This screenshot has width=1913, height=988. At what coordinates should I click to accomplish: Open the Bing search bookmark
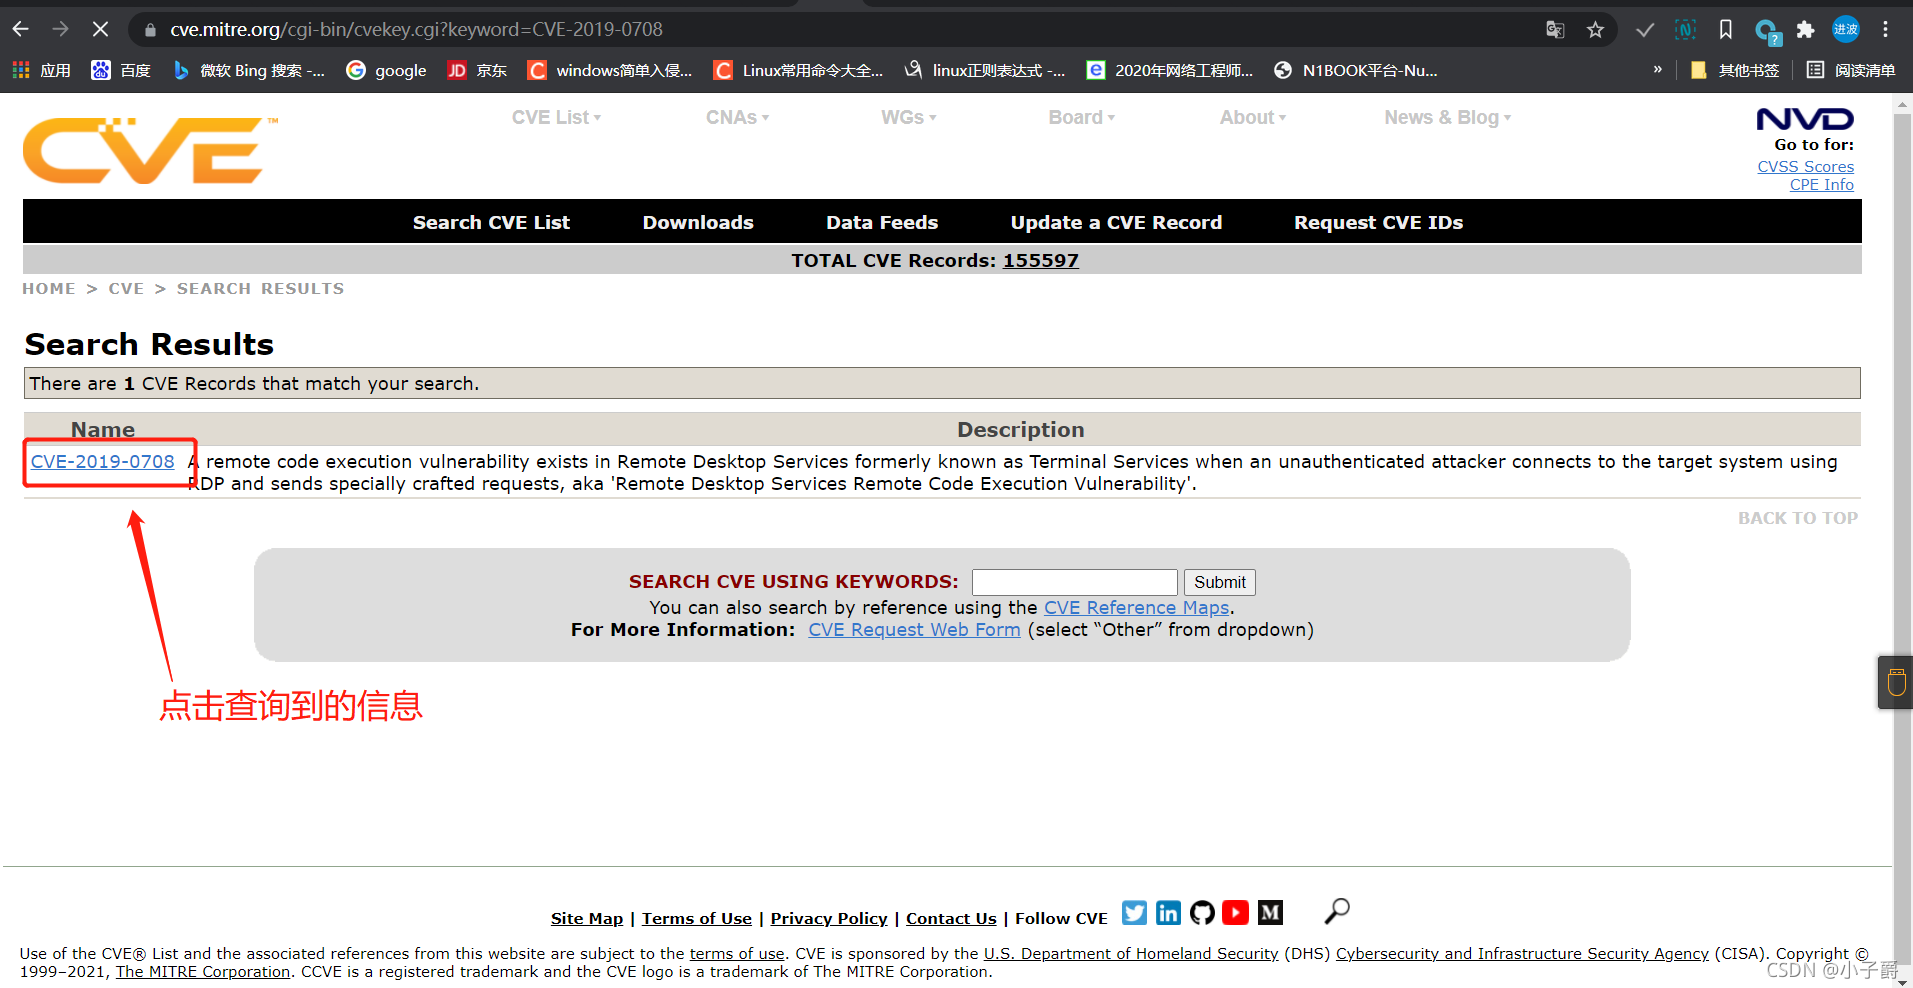click(x=249, y=70)
